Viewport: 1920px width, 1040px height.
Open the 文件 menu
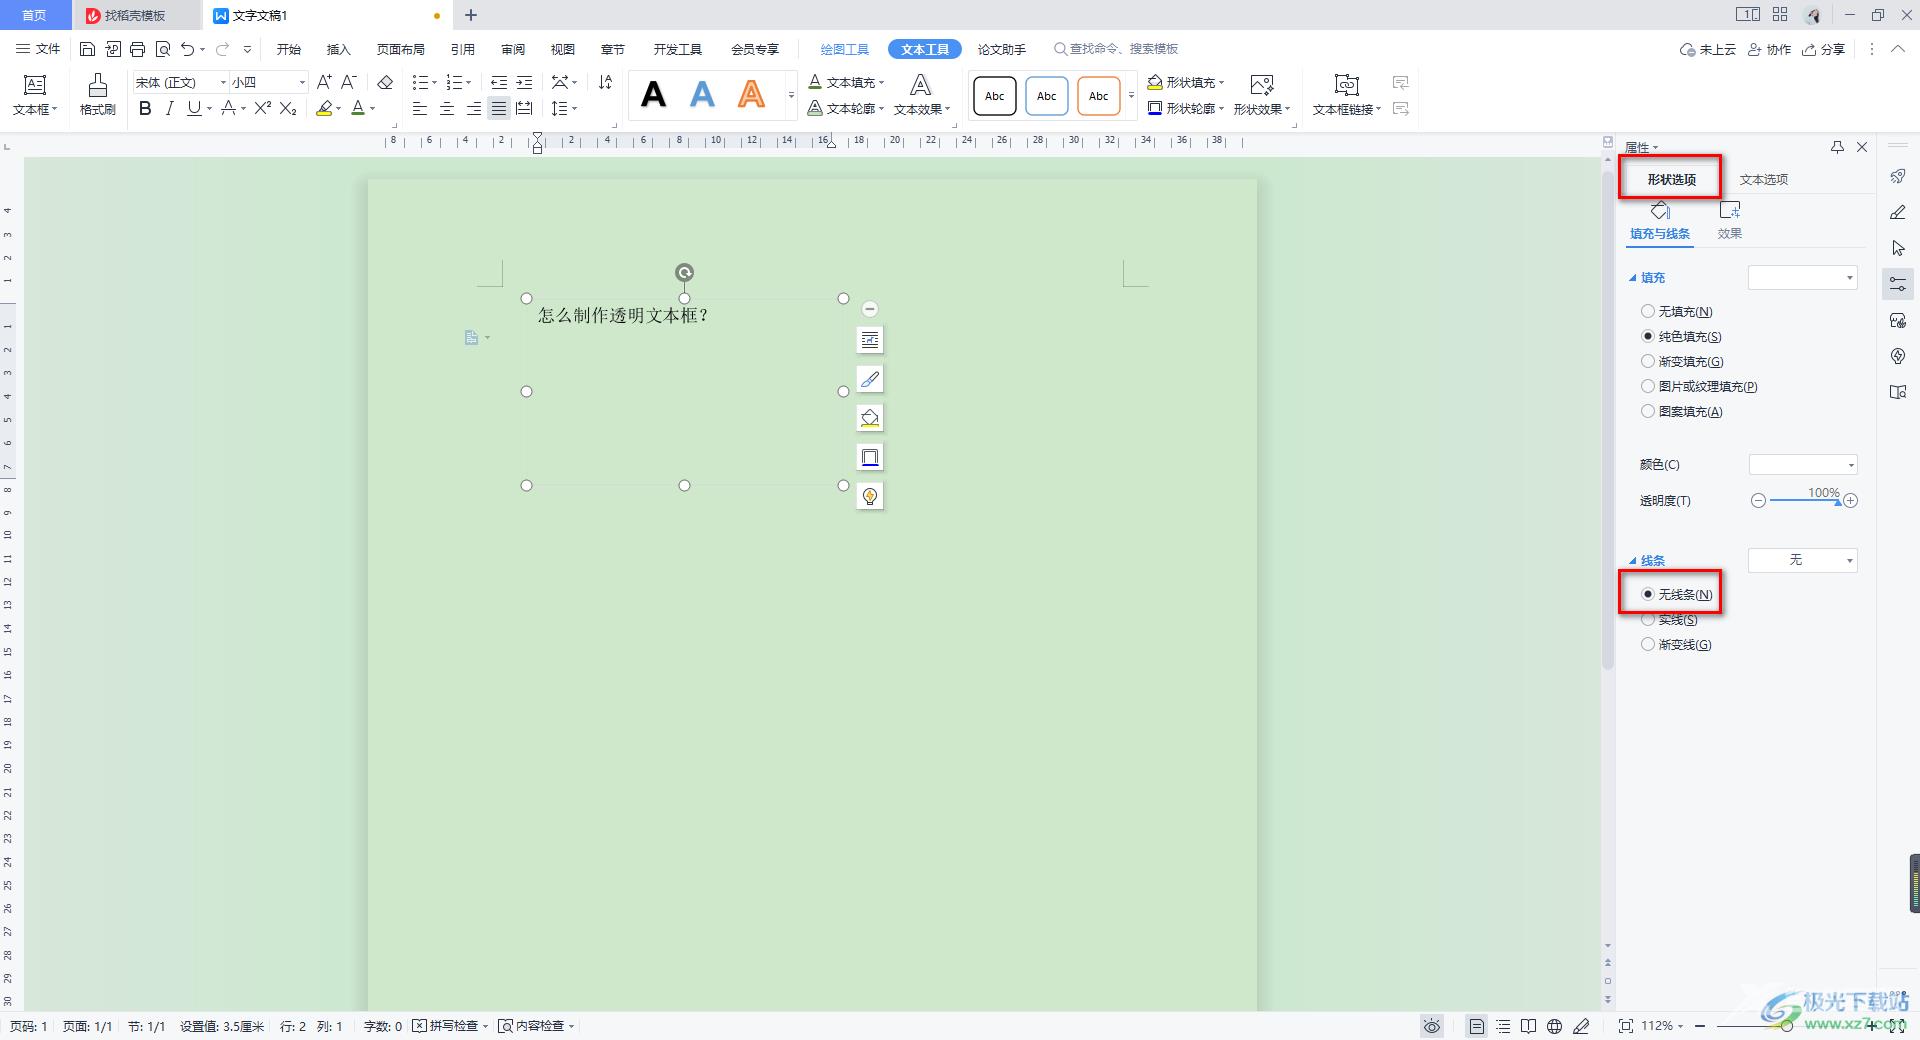click(x=38, y=49)
